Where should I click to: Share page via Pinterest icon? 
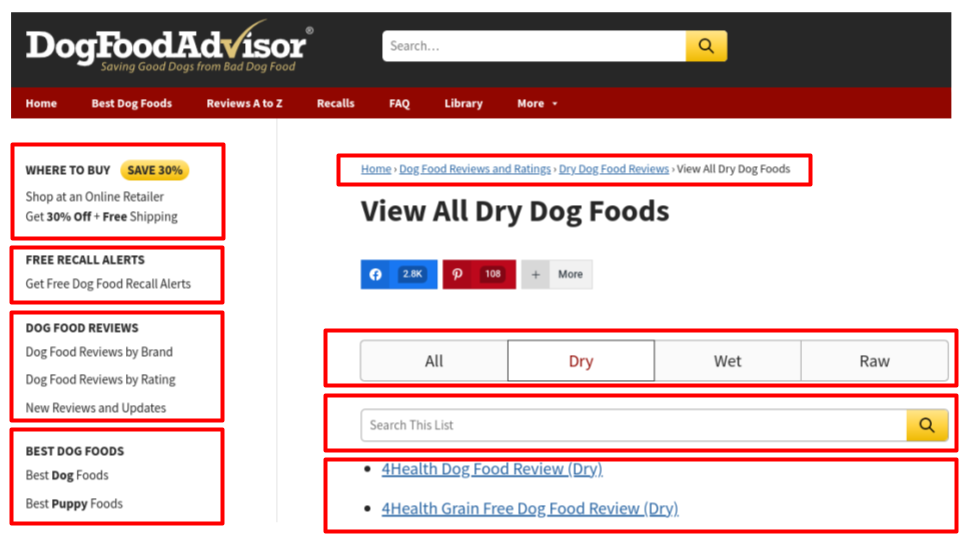[x=457, y=274]
